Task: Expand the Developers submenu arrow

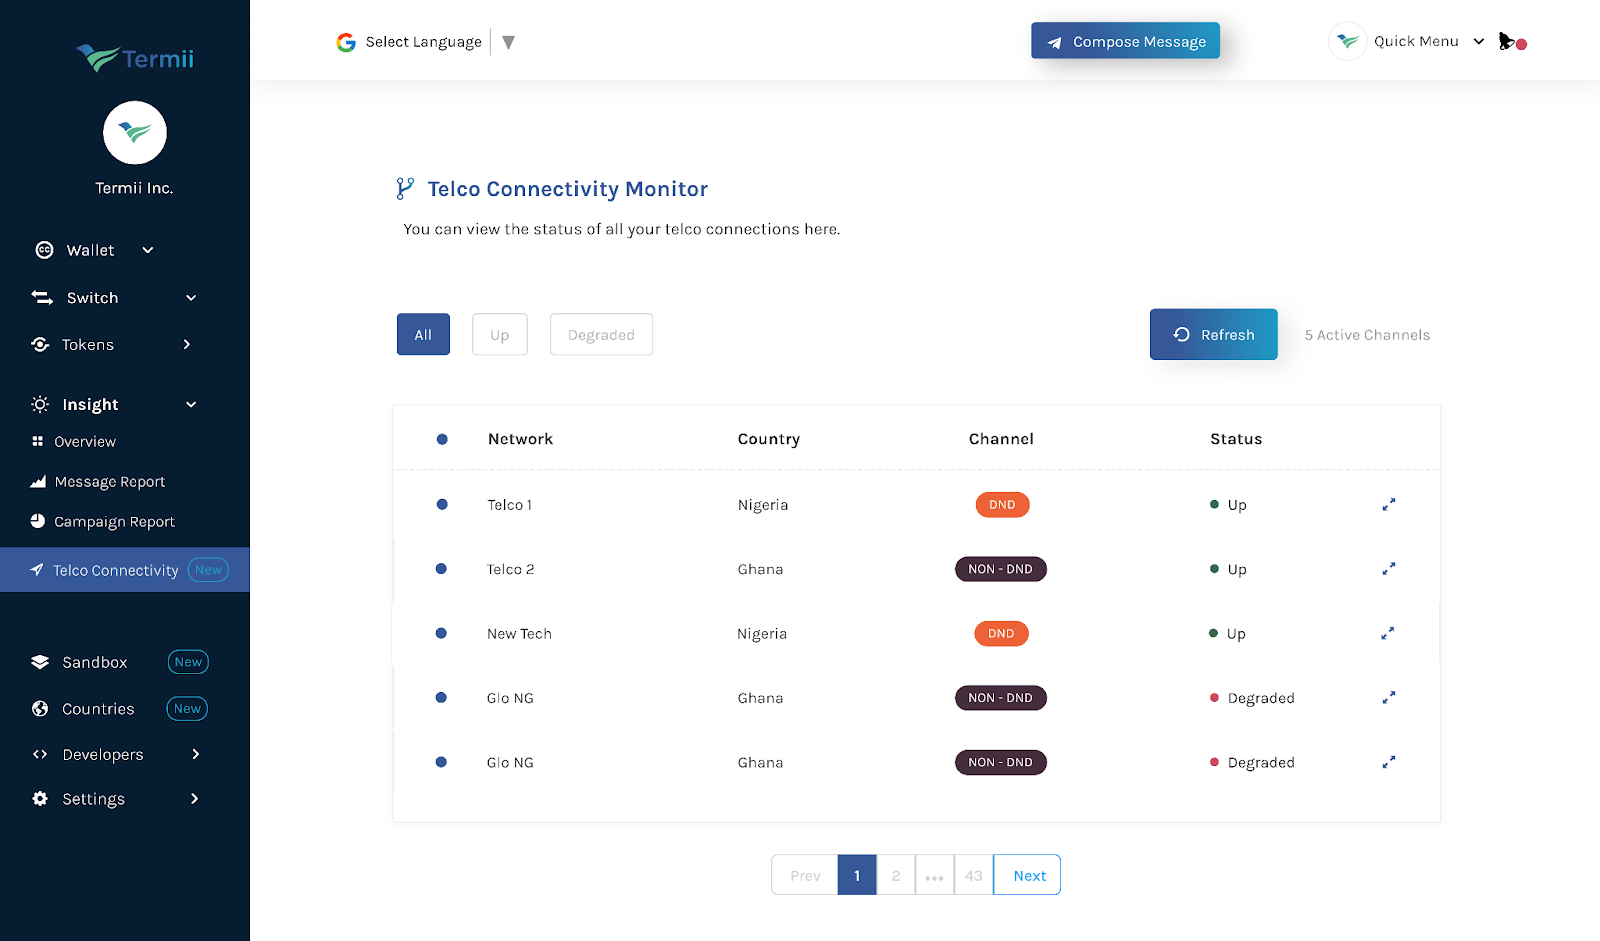Action: [x=196, y=754]
